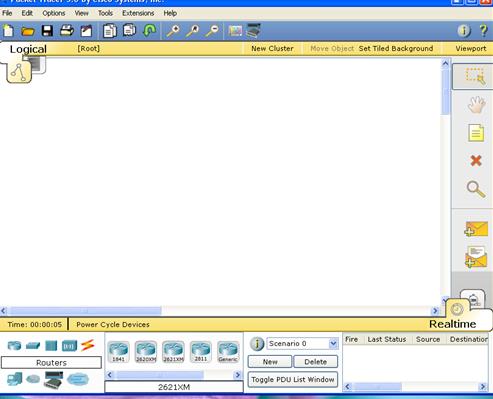Click Toggle PDU List Window button

point(293,380)
